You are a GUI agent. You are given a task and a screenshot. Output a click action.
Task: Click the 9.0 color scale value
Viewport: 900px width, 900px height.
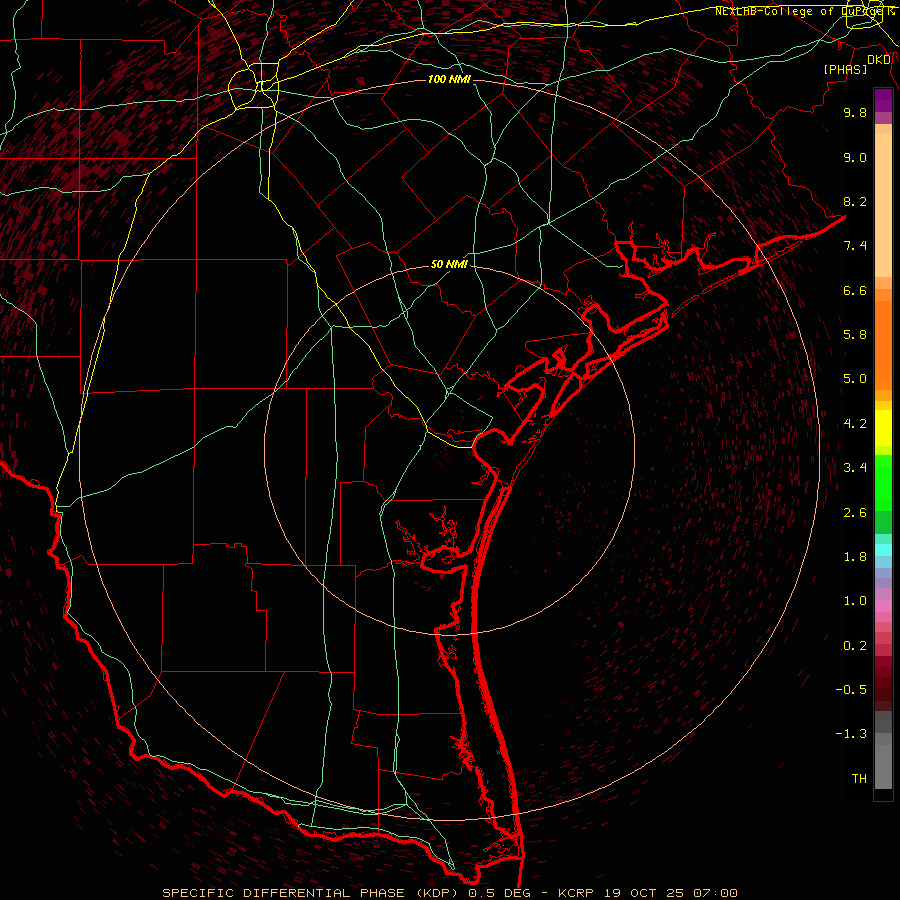pos(855,157)
